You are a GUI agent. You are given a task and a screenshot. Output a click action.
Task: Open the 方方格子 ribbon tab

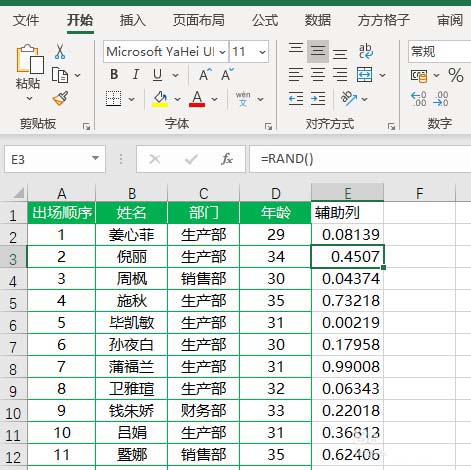click(384, 20)
